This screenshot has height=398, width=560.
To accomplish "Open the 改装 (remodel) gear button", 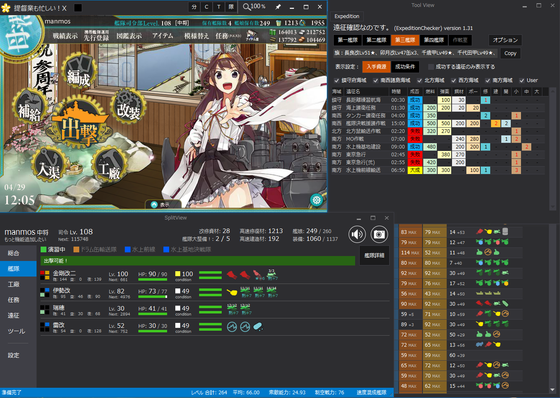I will (x=128, y=106).
